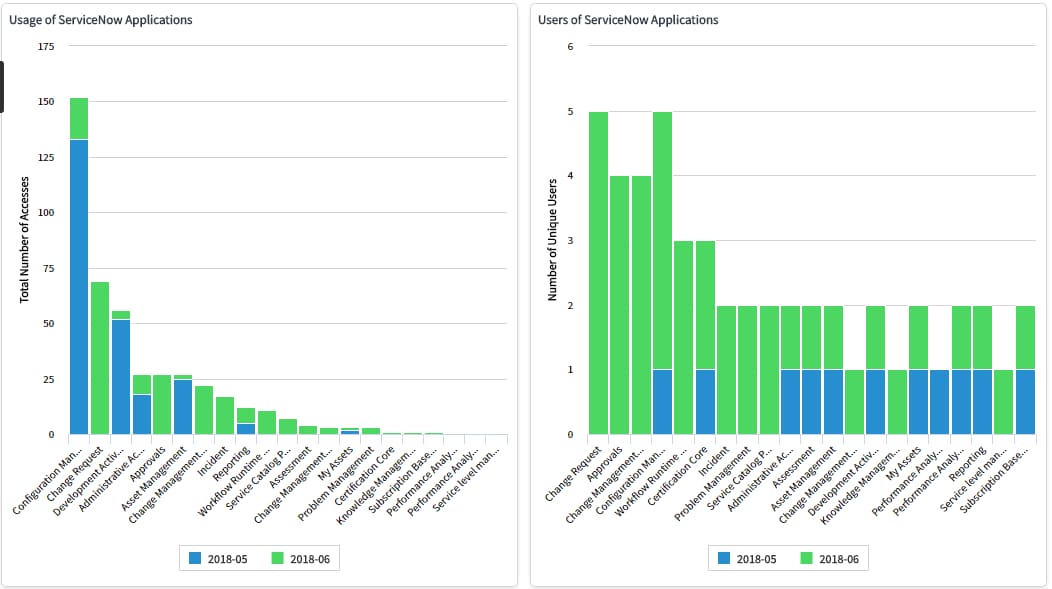Click the 'Total Number of Accesses' axis title

tap(25, 239)
